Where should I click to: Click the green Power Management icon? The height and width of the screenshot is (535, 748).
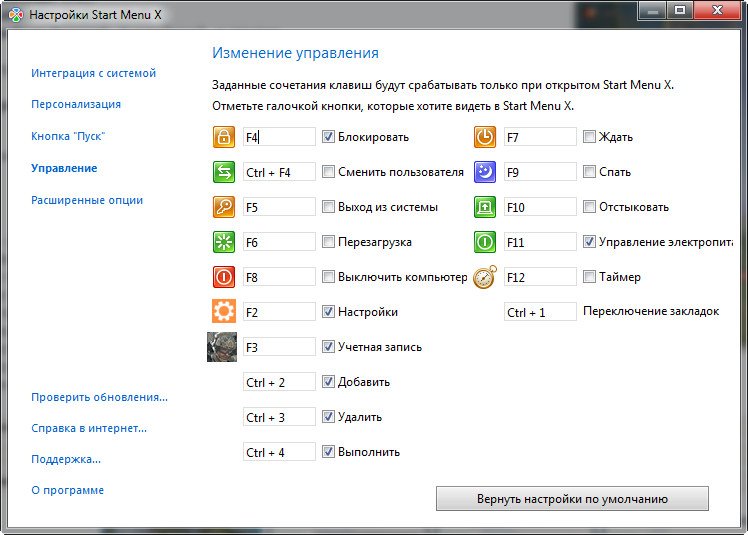click(485, 242)
